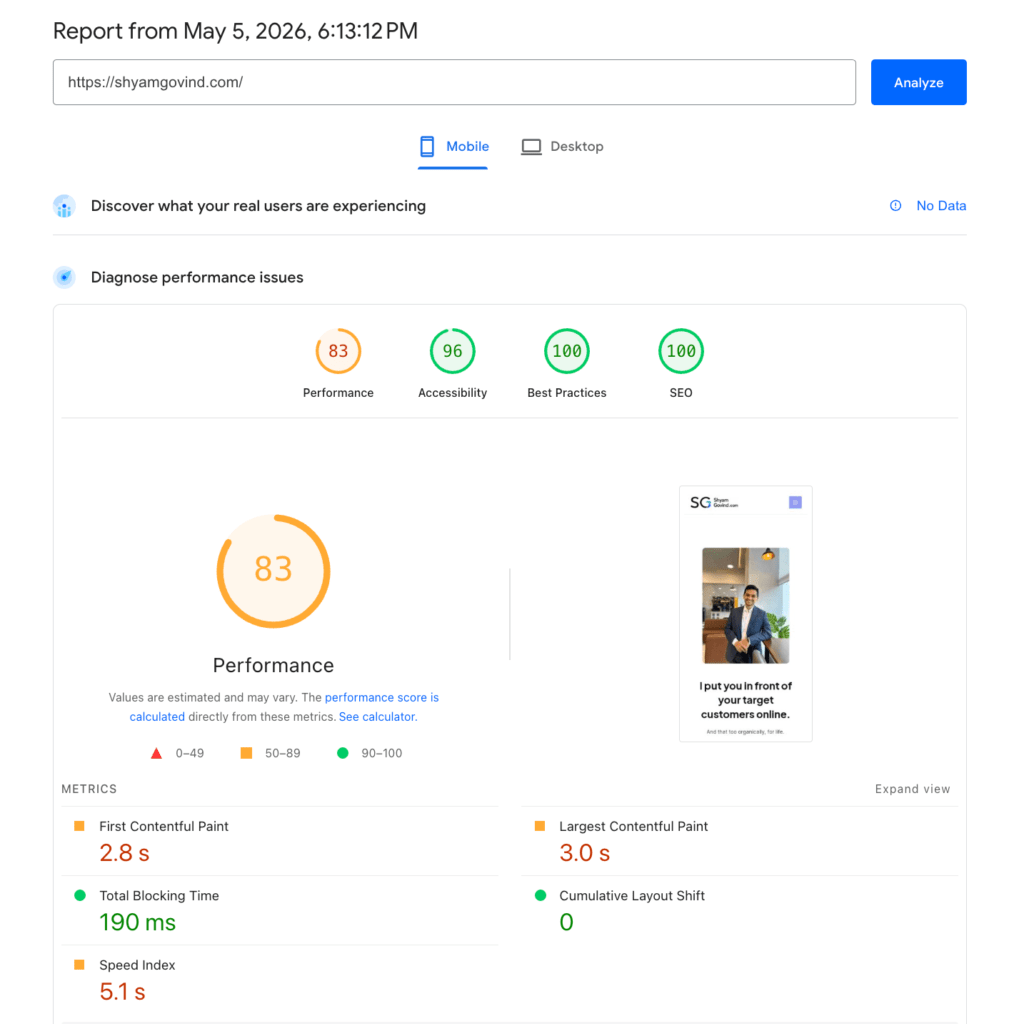Viewport: 1024px width, 1024px height.
Task: Click the URL input field
Action: point(455,82)
